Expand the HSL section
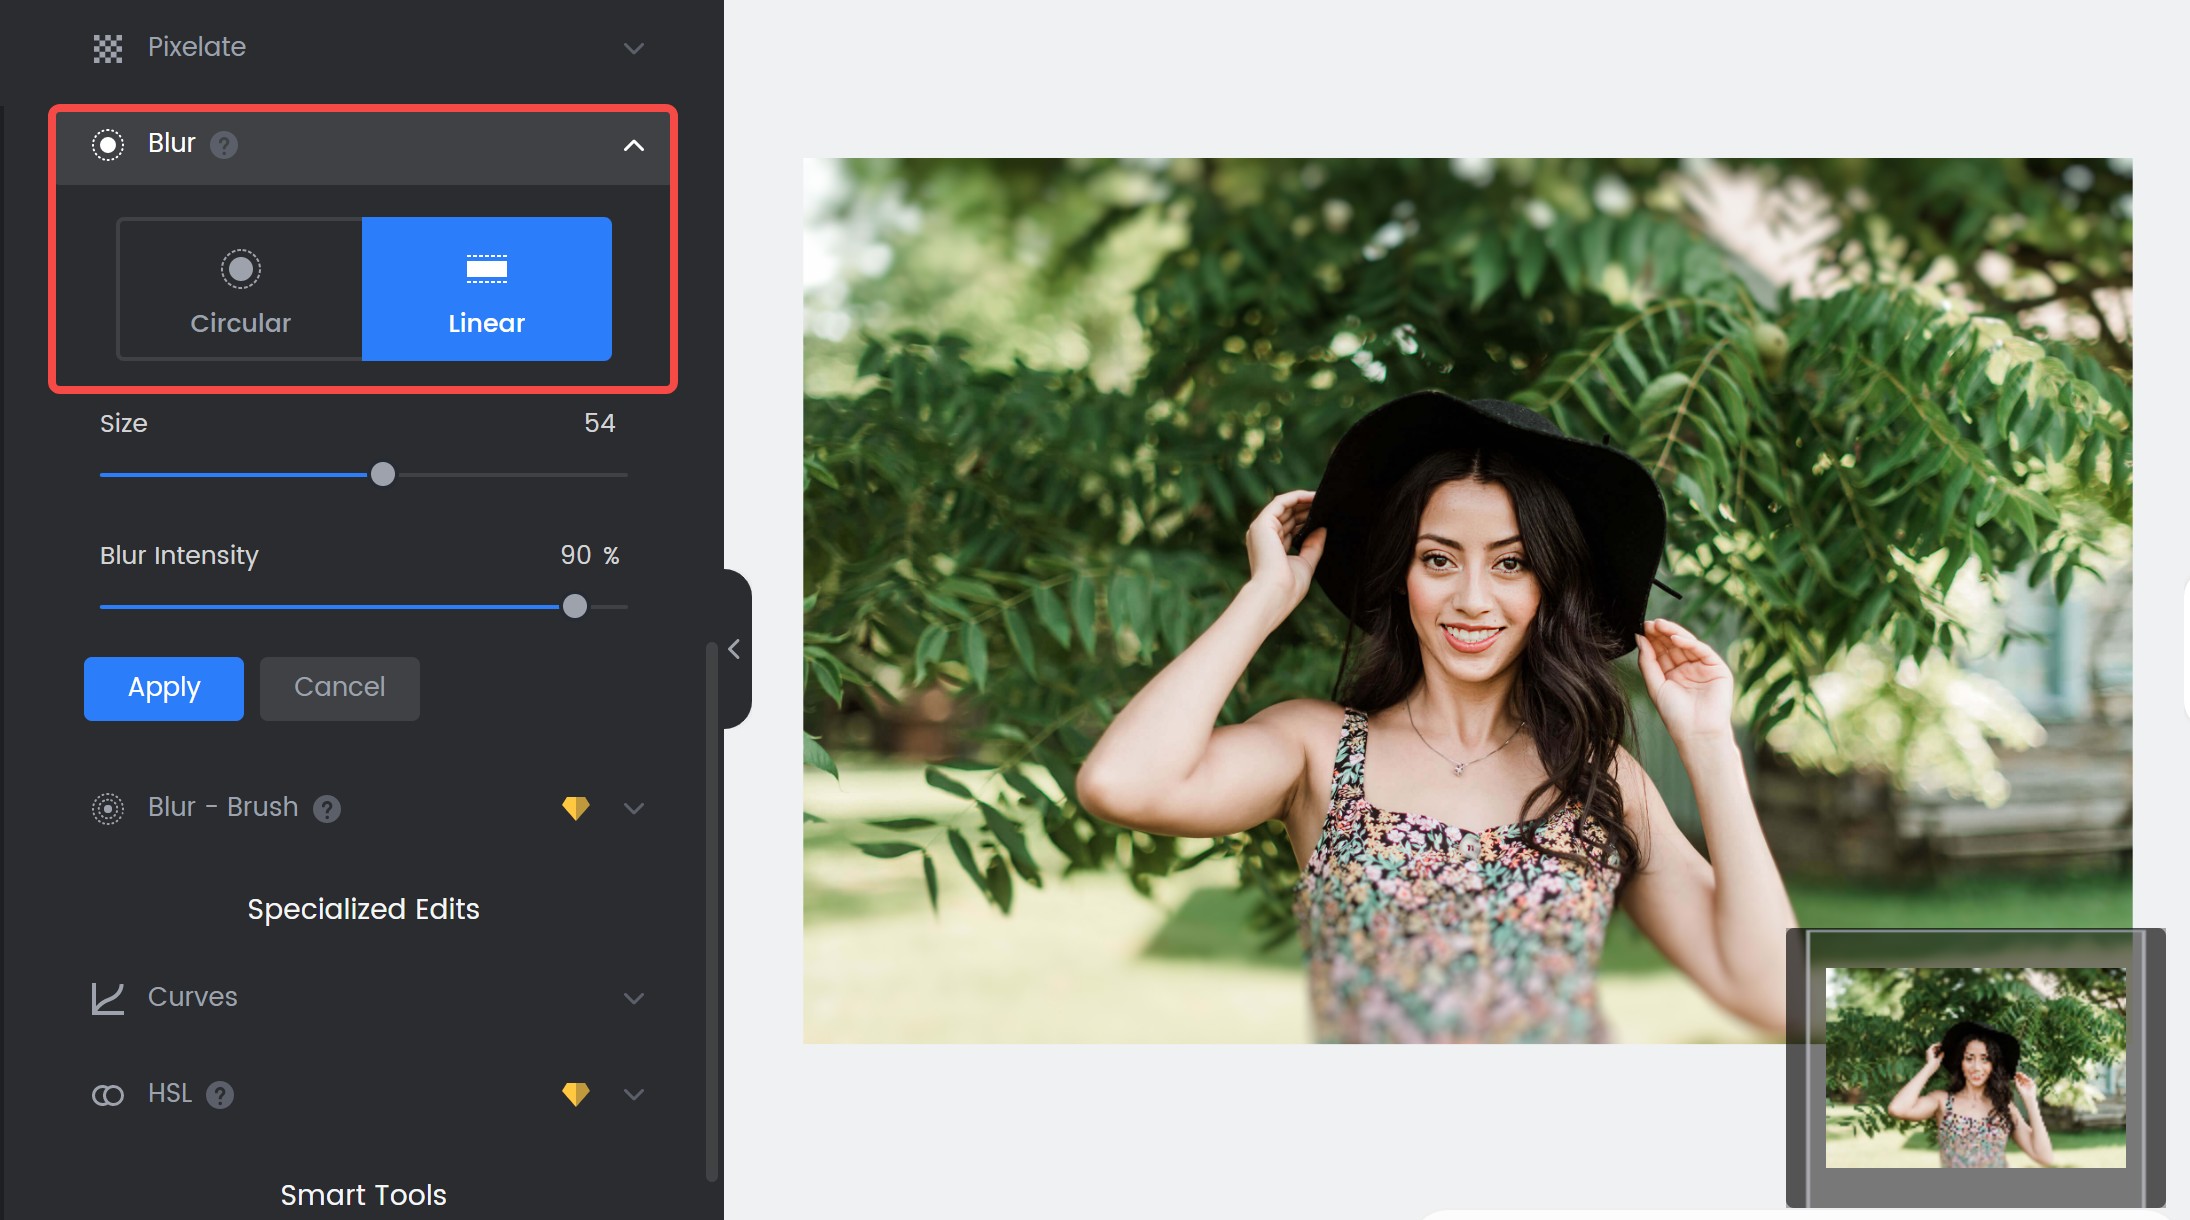 [x=634, y=1094]
